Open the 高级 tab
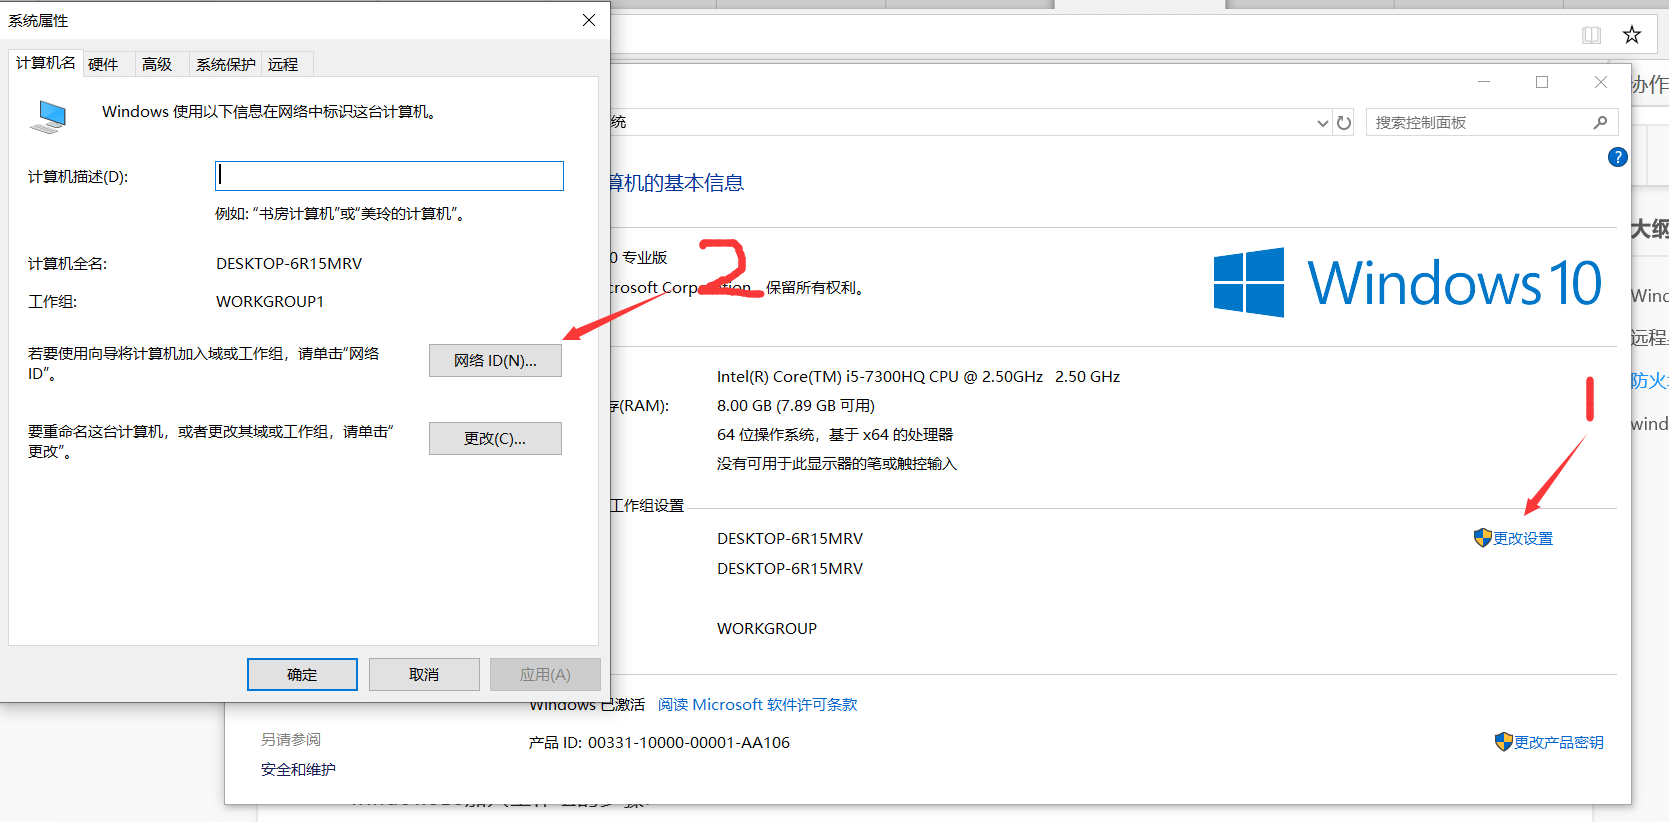 pyautogui.click(x=157, y=65)
